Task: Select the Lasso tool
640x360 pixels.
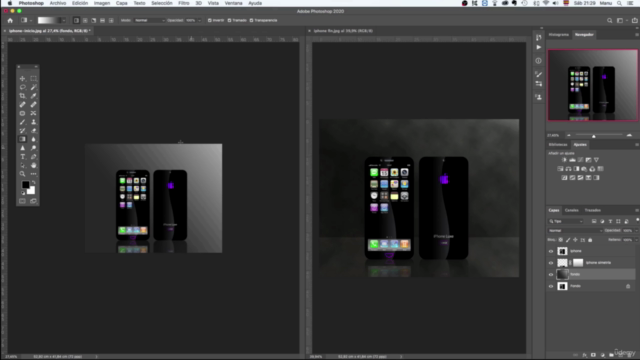Action: point(22,87)
